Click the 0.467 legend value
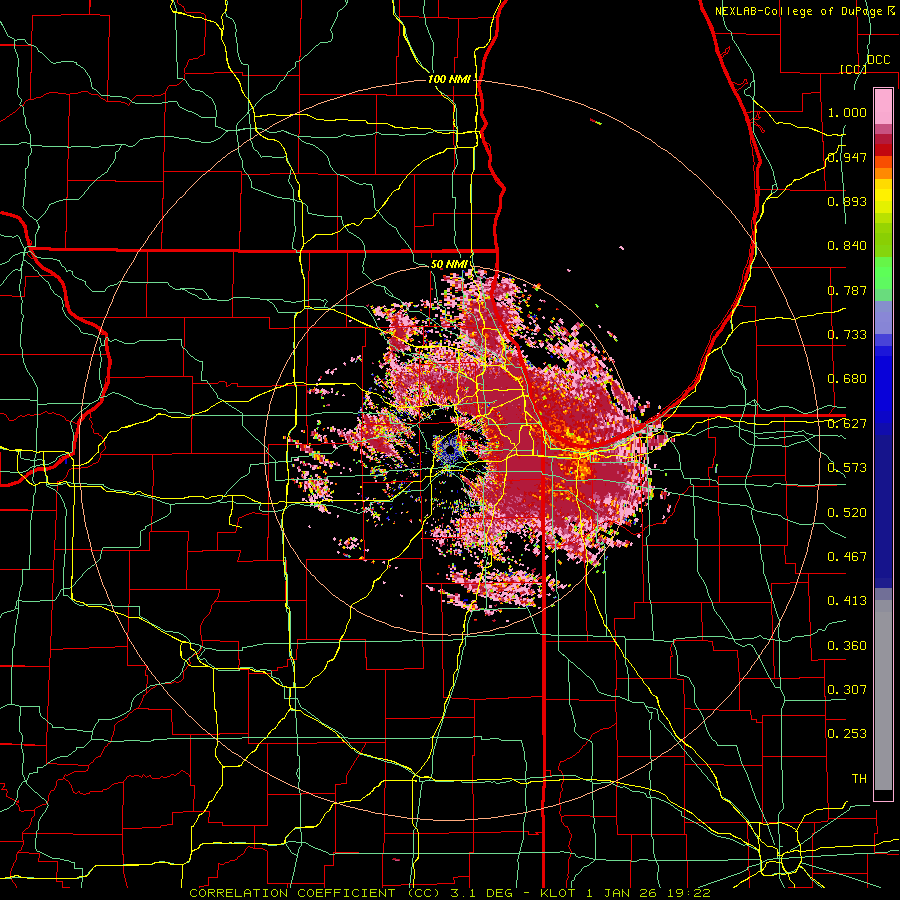 coord(847,557)
